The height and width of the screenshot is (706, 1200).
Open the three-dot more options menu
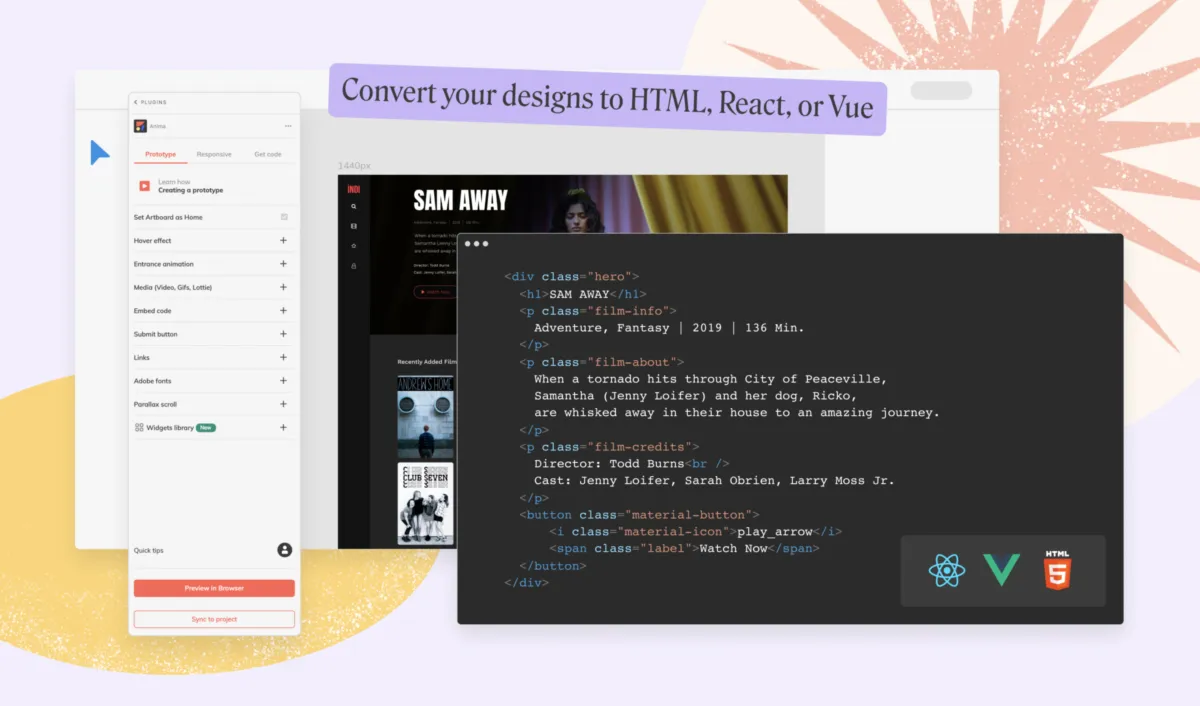288,126
